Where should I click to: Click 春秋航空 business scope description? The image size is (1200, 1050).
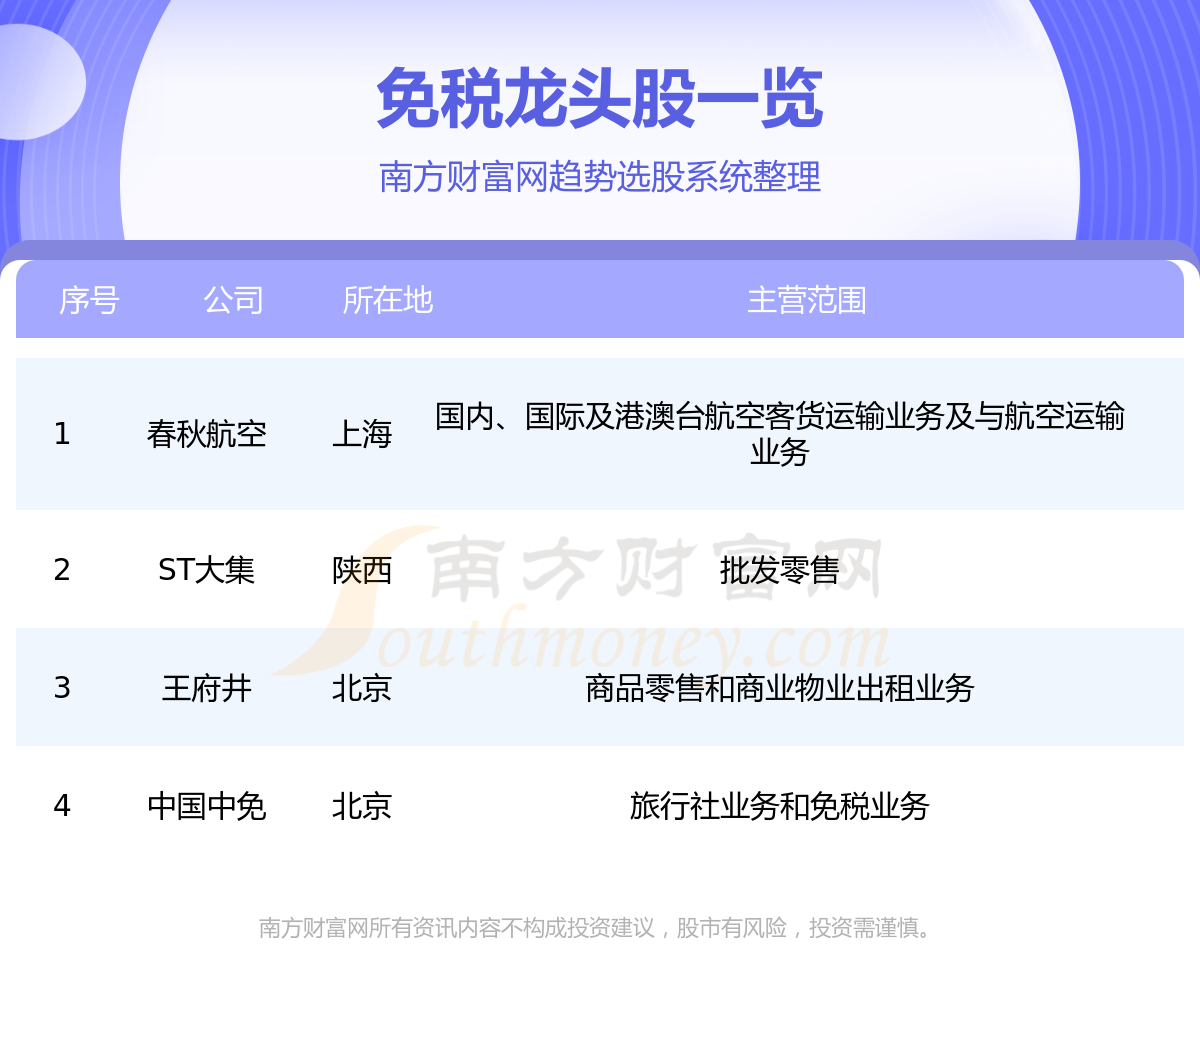point(780,434)
